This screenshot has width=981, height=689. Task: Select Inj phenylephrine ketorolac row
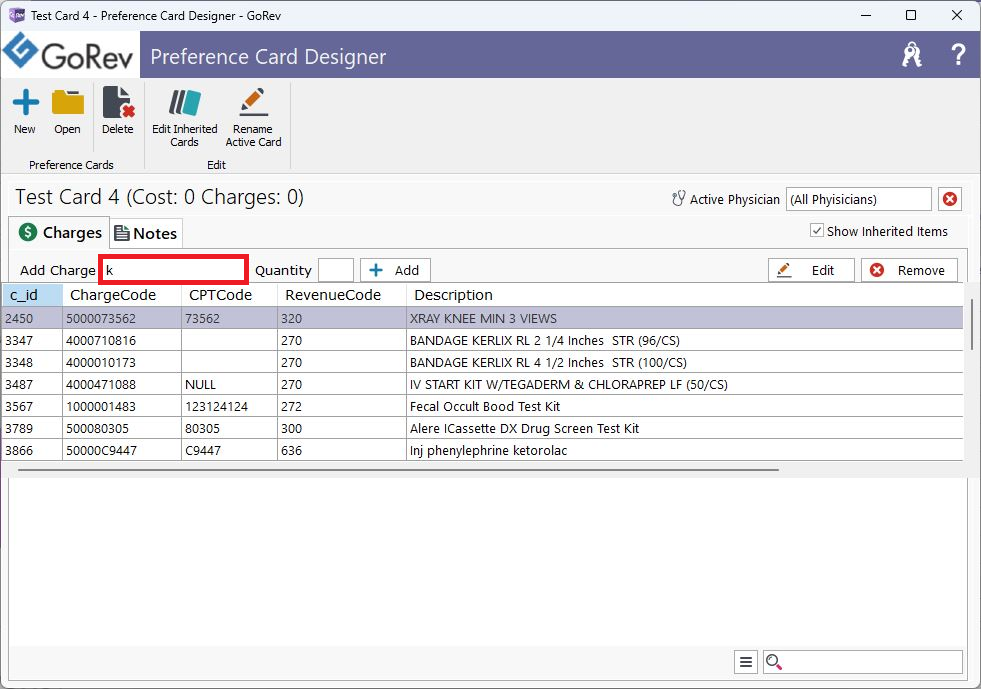[482, 450]
